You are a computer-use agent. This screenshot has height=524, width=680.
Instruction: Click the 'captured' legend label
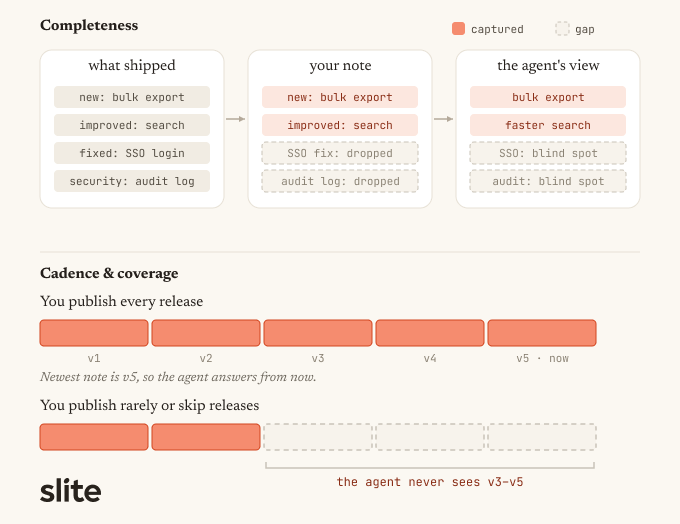click(x=497, y=29)
